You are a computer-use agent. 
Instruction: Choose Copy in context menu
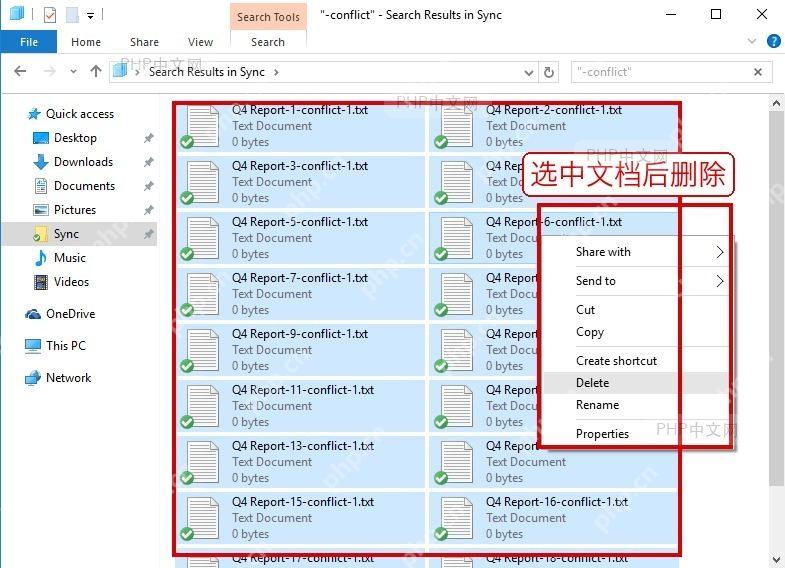(636, 332)
